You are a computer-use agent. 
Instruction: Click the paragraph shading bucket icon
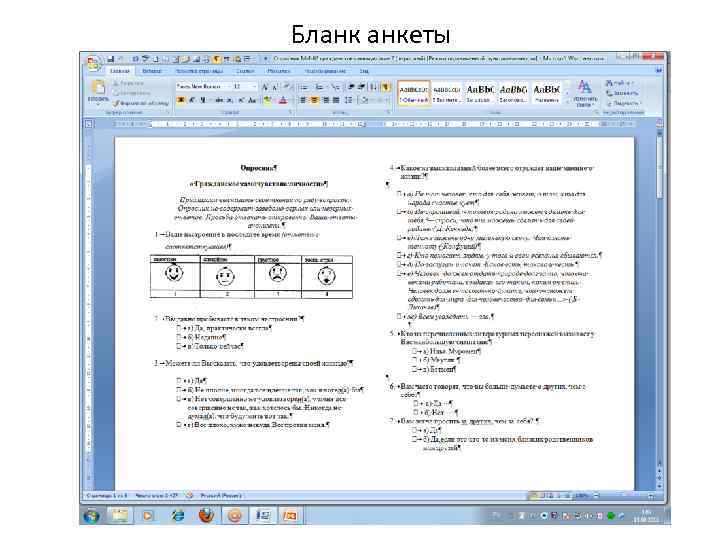point(364,100)
